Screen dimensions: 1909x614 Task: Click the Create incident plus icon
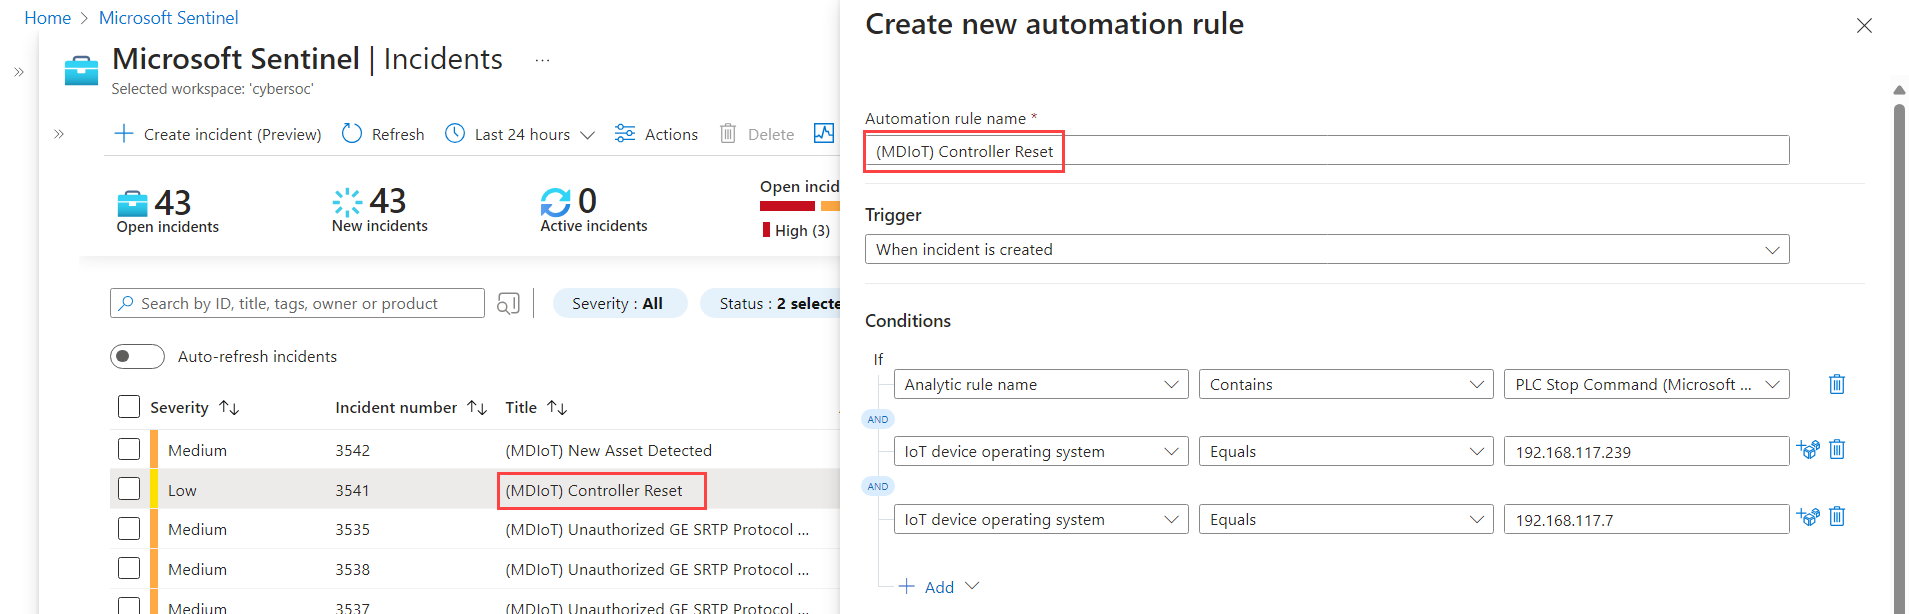point(124,133)
